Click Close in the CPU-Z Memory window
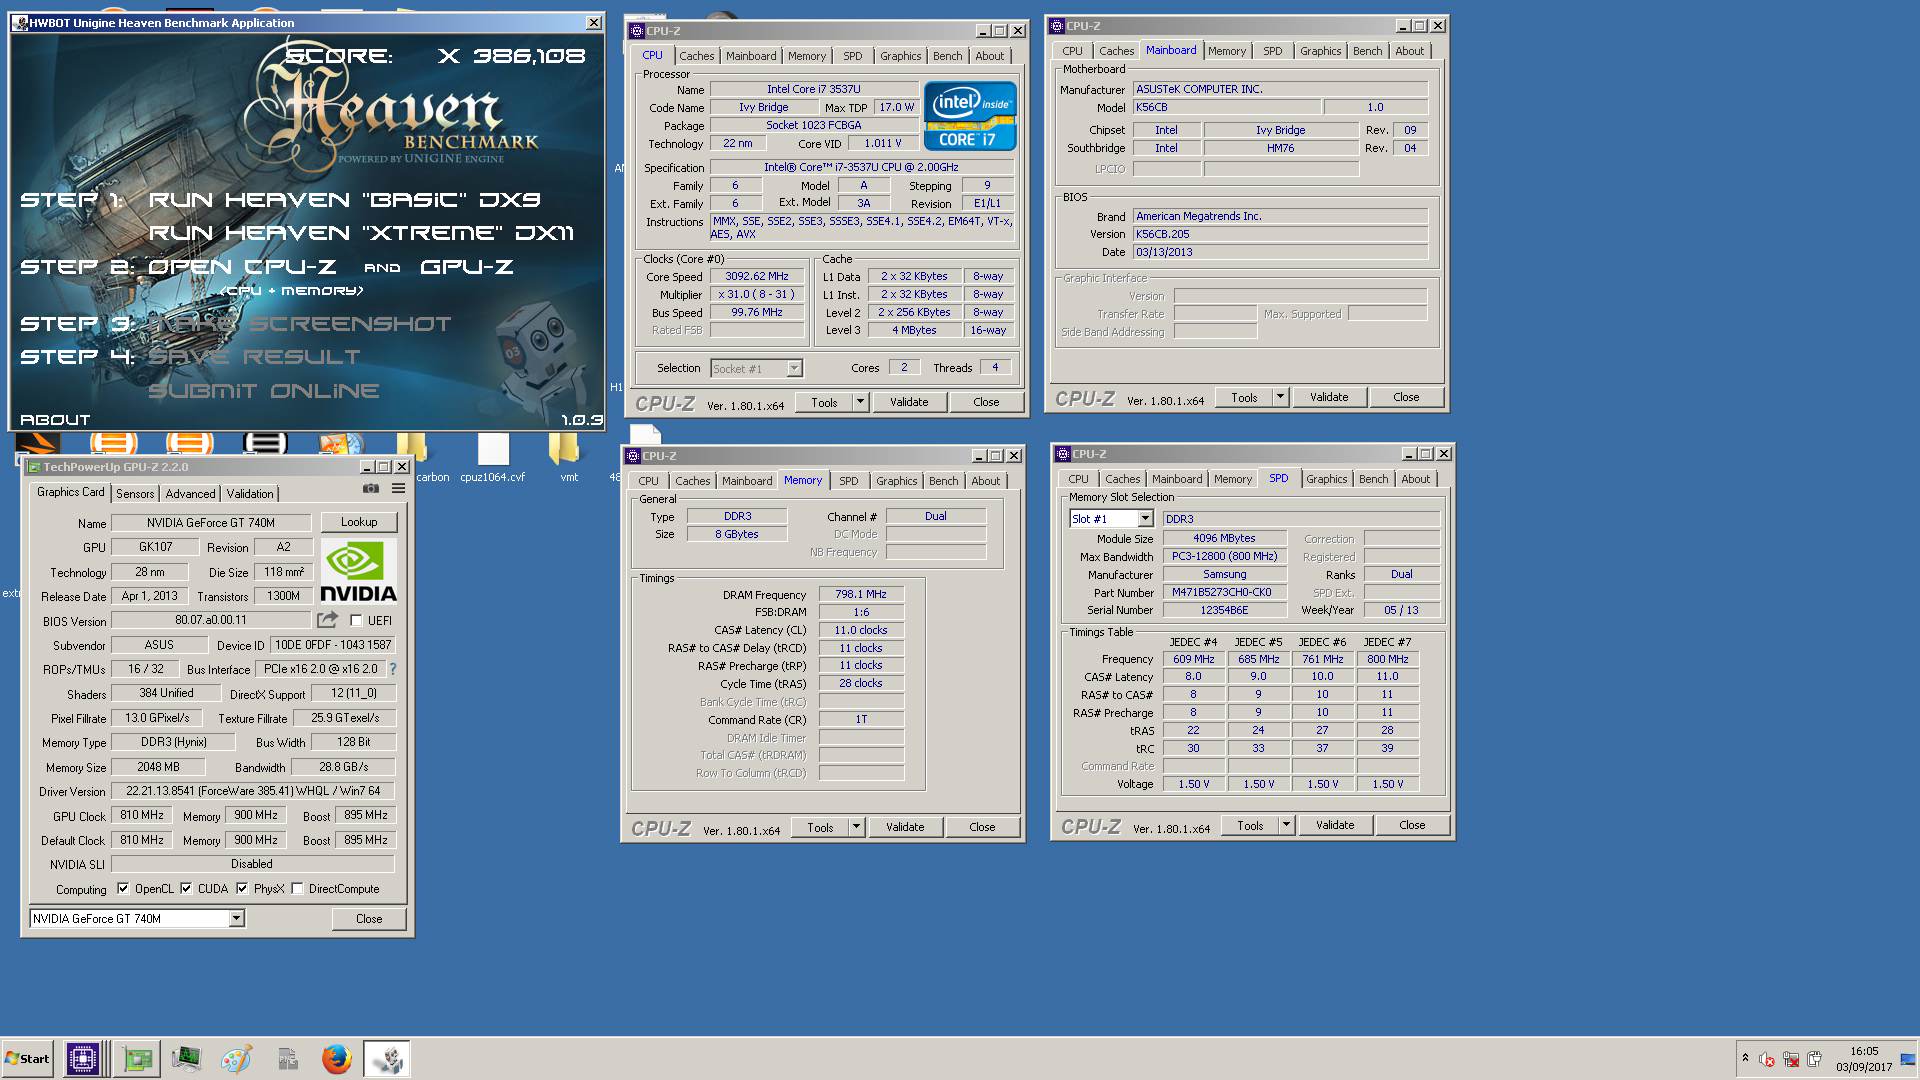Screen dimensions: 1920x1080 click(982, 827)
